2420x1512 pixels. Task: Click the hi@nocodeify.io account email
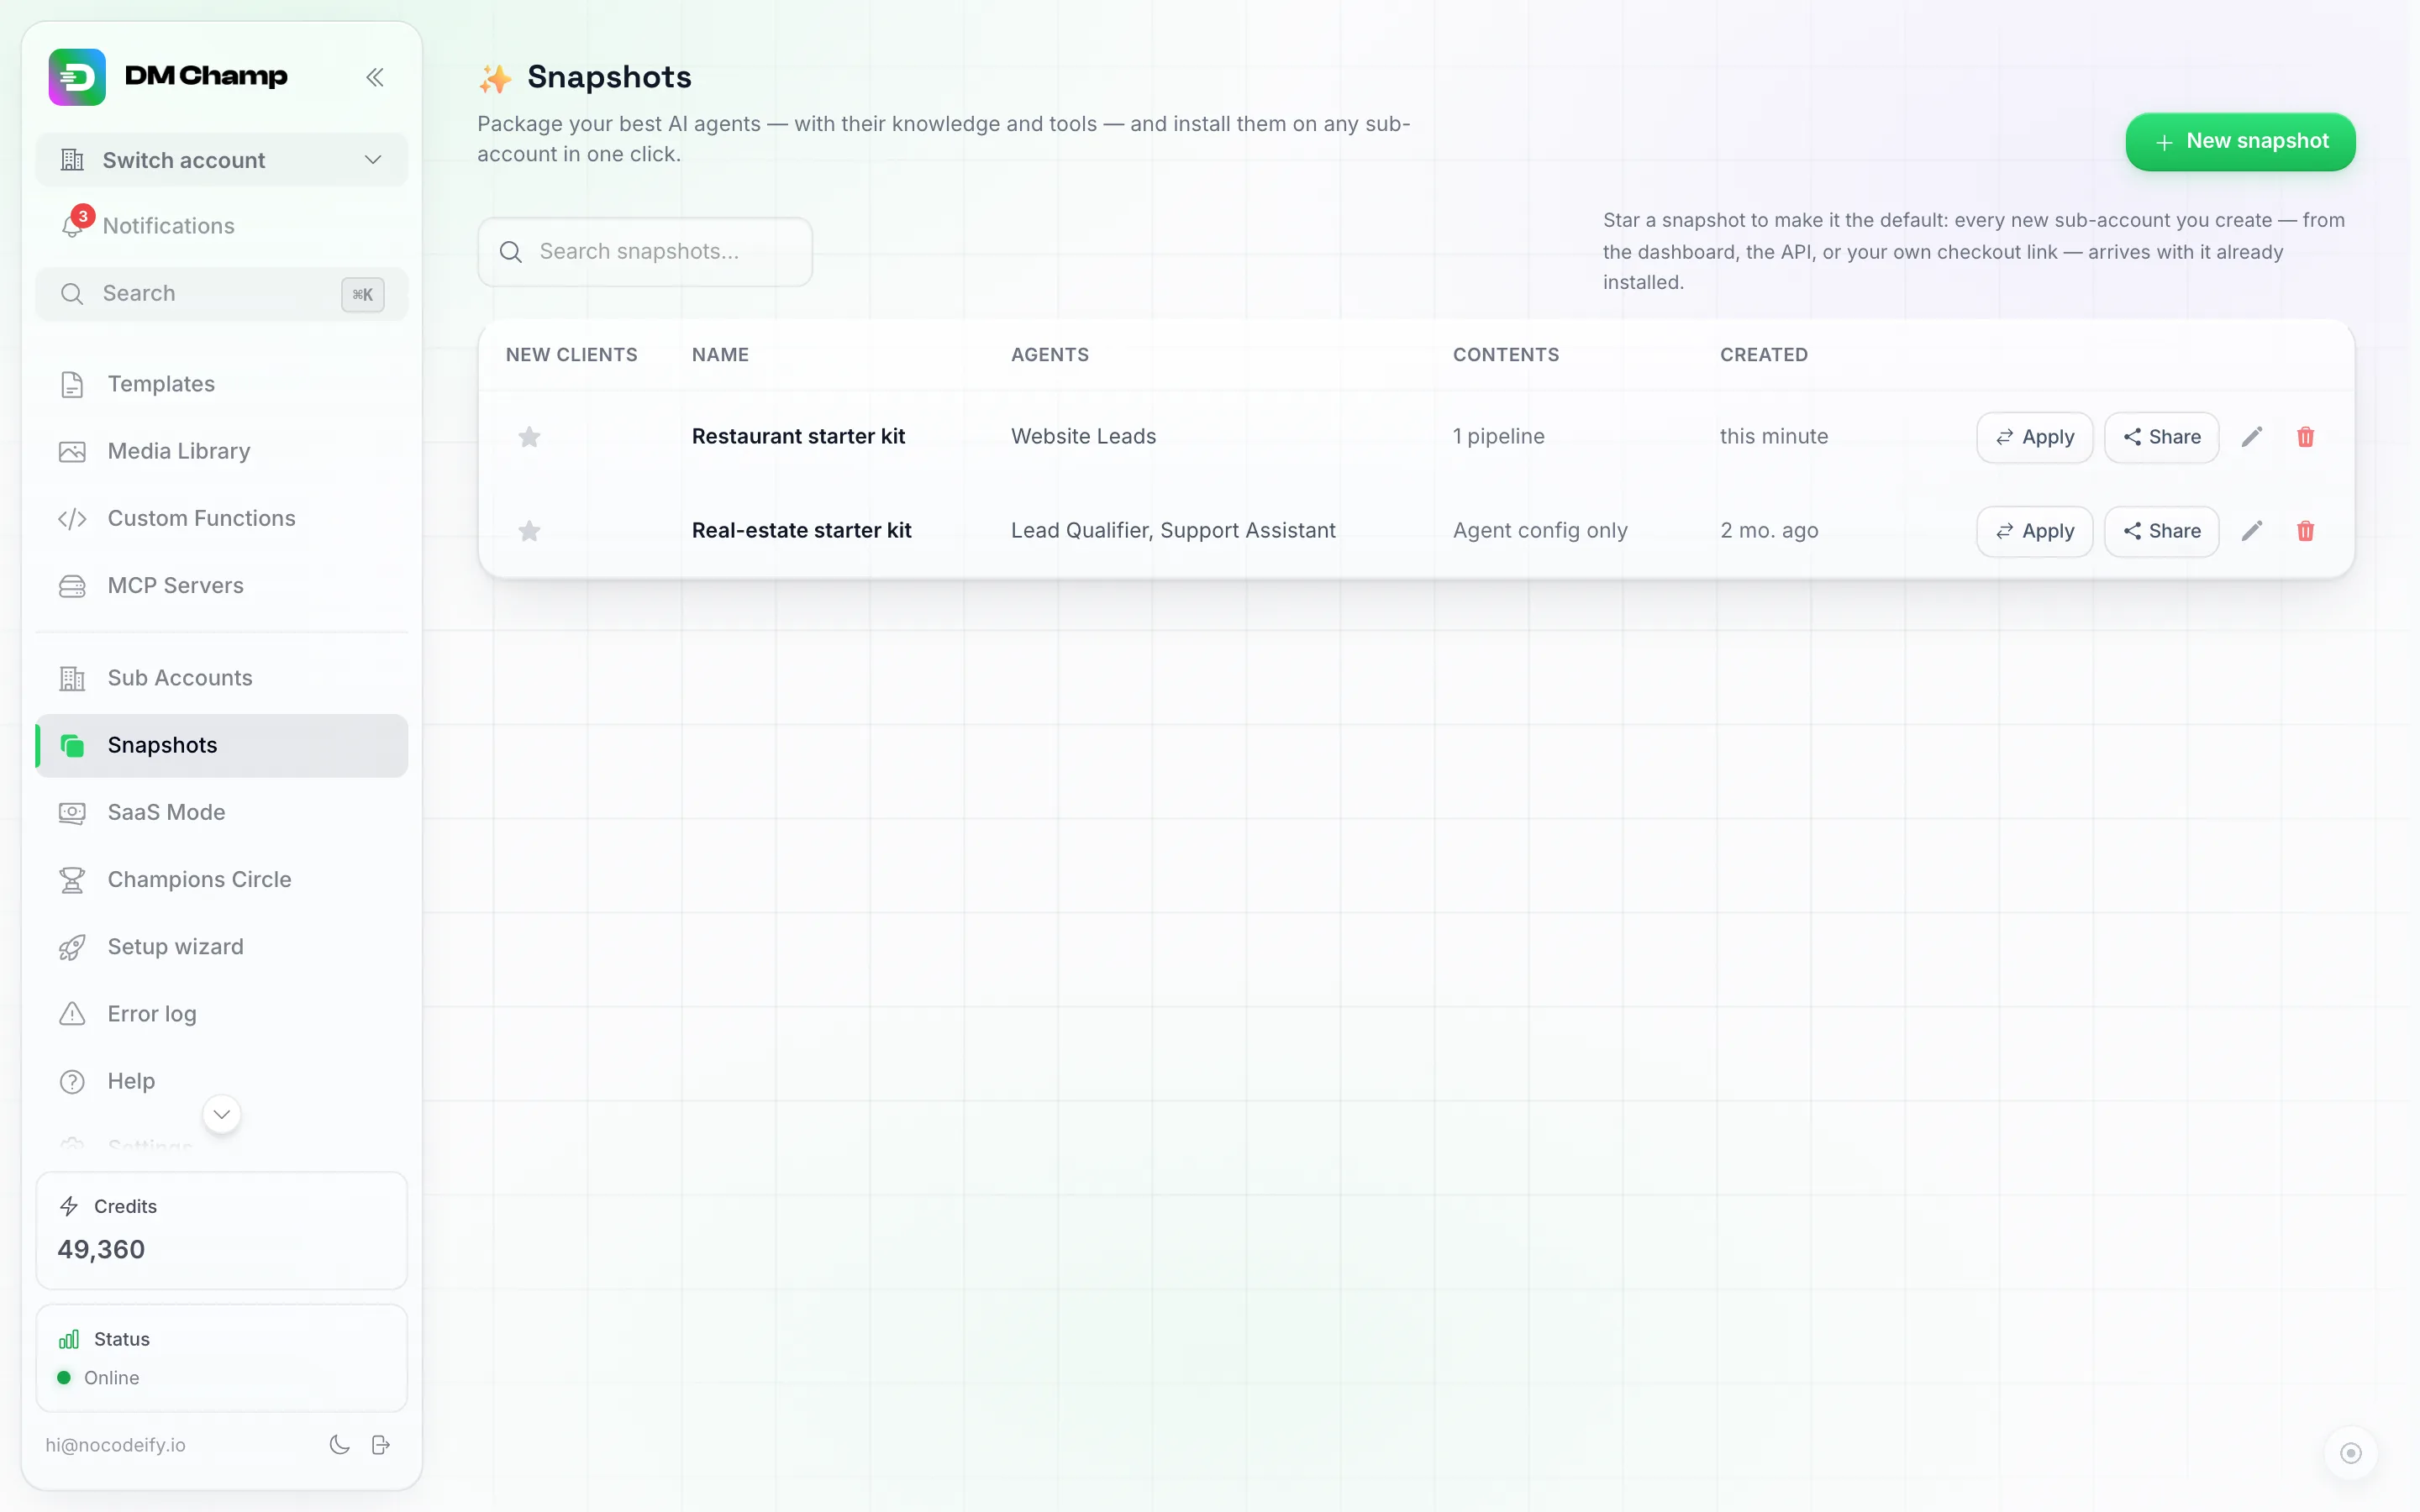(115, 1445)
